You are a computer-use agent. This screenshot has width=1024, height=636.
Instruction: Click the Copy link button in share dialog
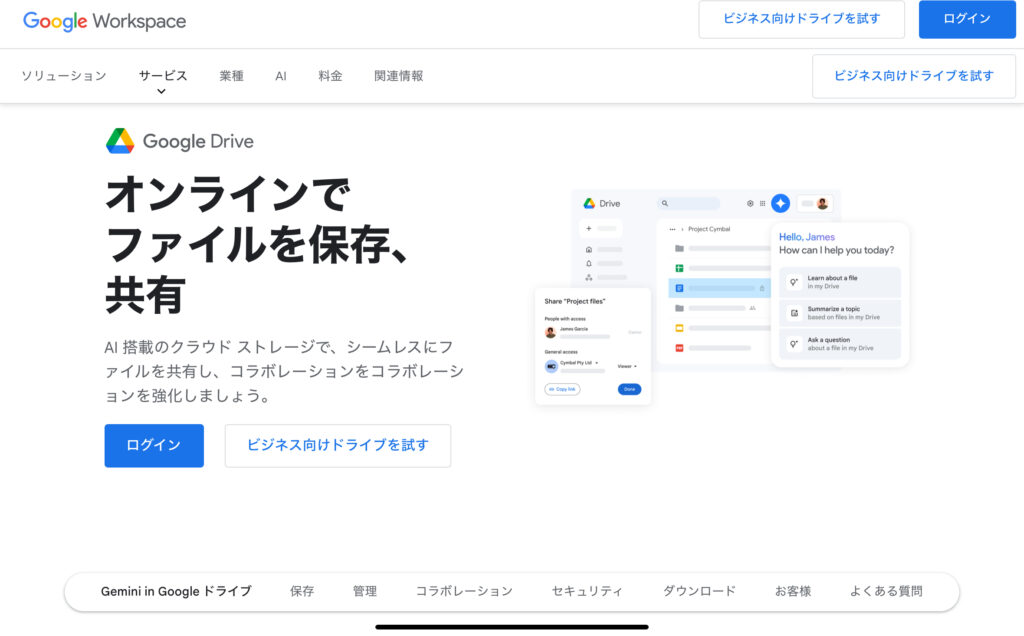pos(562,389)
